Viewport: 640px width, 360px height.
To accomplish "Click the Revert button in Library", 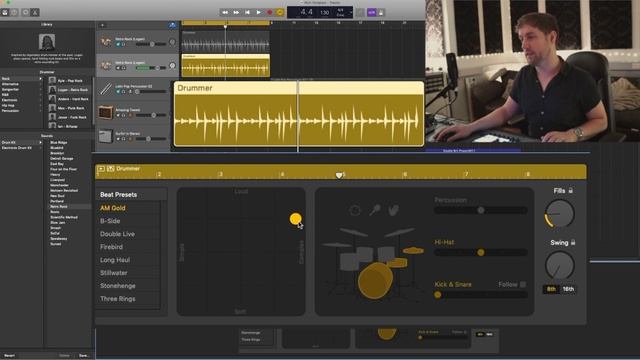I will click(x=9, y=356).
